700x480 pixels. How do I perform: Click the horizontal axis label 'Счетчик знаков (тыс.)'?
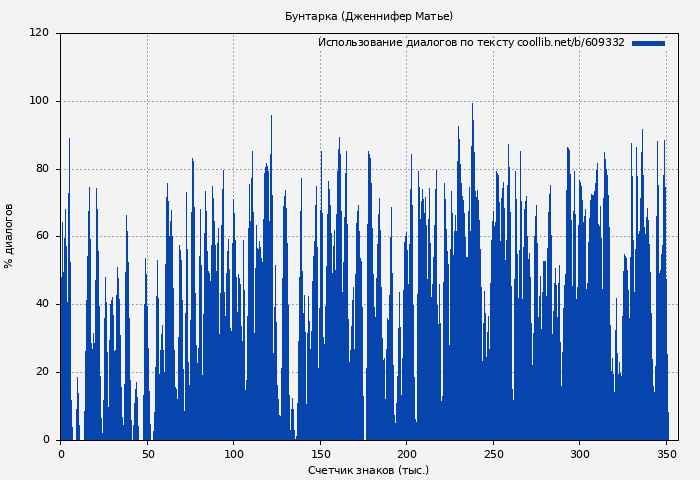pyautogui.click(x=368, y=470)
